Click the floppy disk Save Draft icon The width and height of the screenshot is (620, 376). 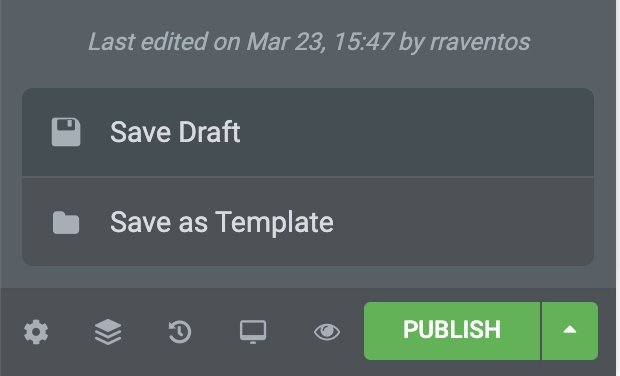pos(66,132)
